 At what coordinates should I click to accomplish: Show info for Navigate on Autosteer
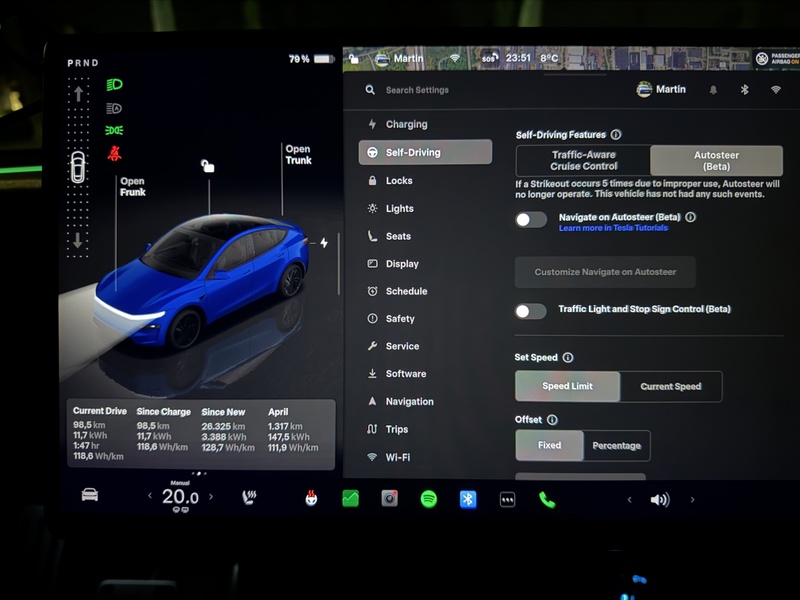tap(690, 217)
